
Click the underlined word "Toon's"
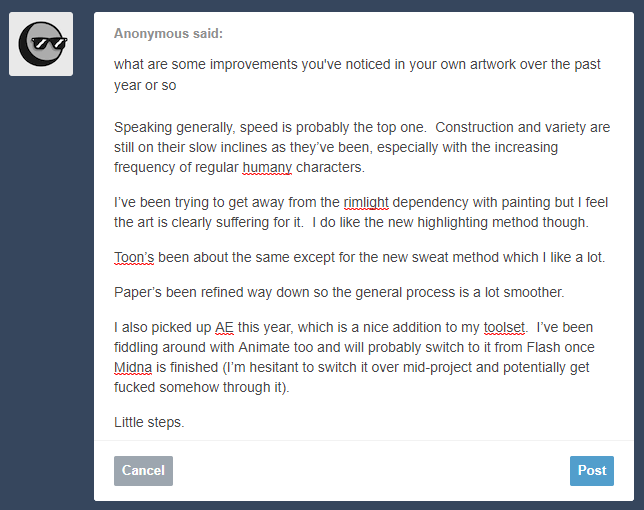[x=134, y=257]
